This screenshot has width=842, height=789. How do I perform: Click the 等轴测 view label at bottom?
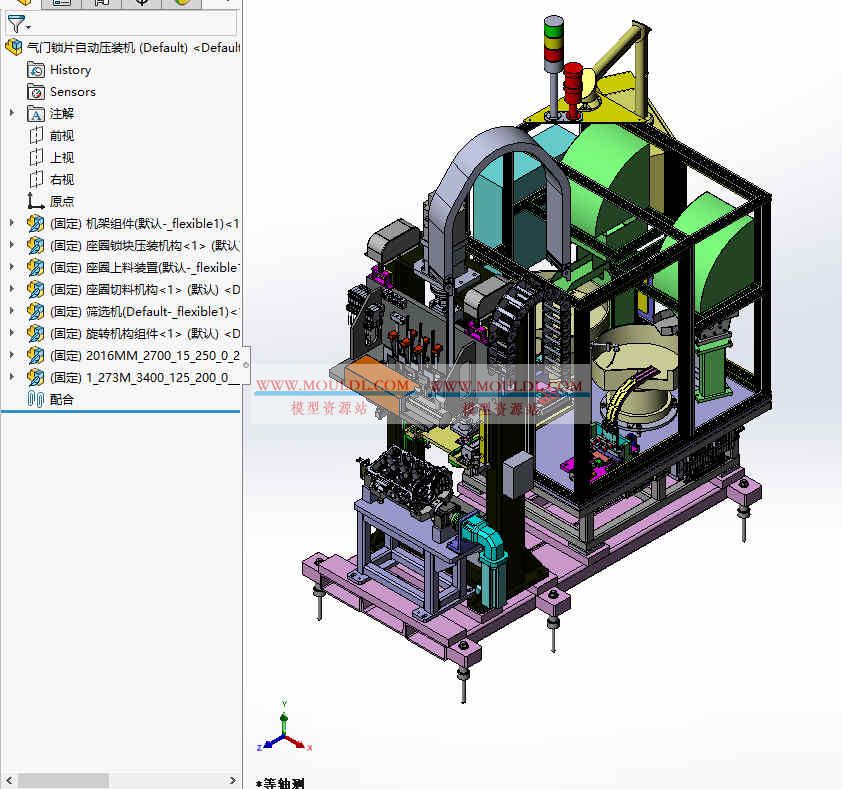pos(281,784)
